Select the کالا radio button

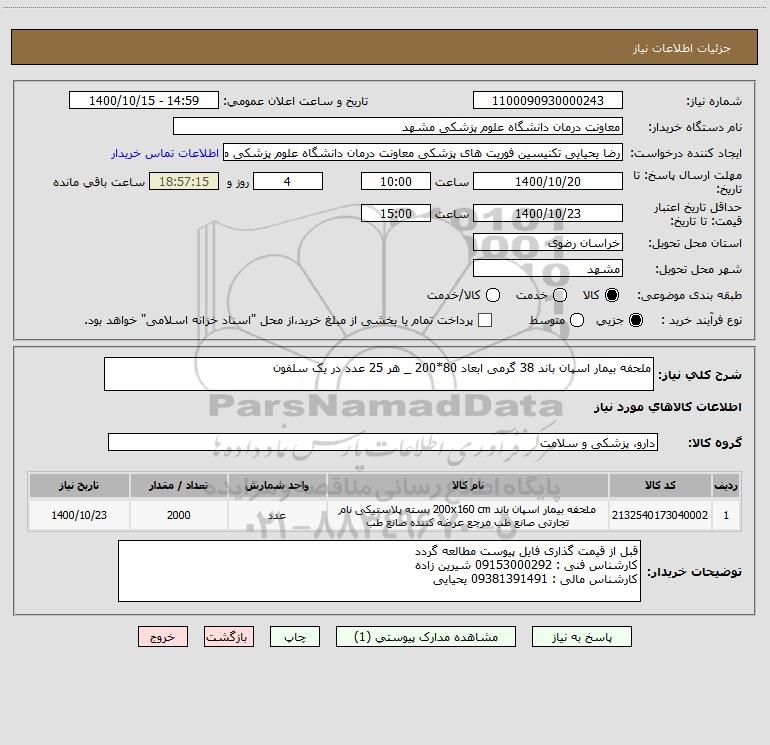612,295
